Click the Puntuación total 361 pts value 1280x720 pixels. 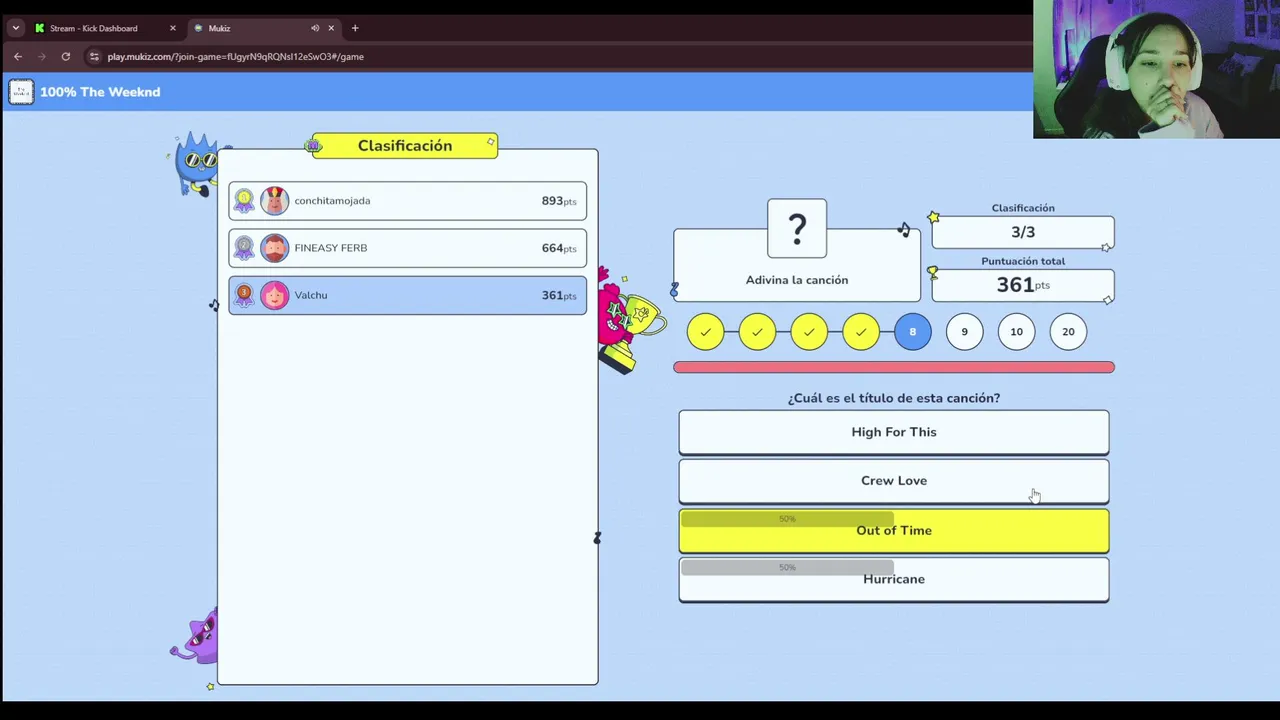(x=1023, y=285)
